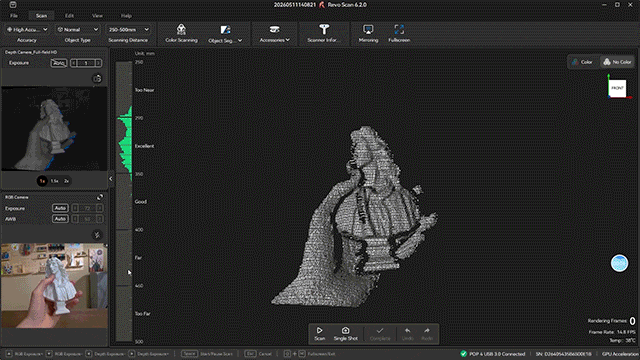The height and width of the screenshot is (360, 640).
Task: Open the Help menu
Action: pos(126,16)
